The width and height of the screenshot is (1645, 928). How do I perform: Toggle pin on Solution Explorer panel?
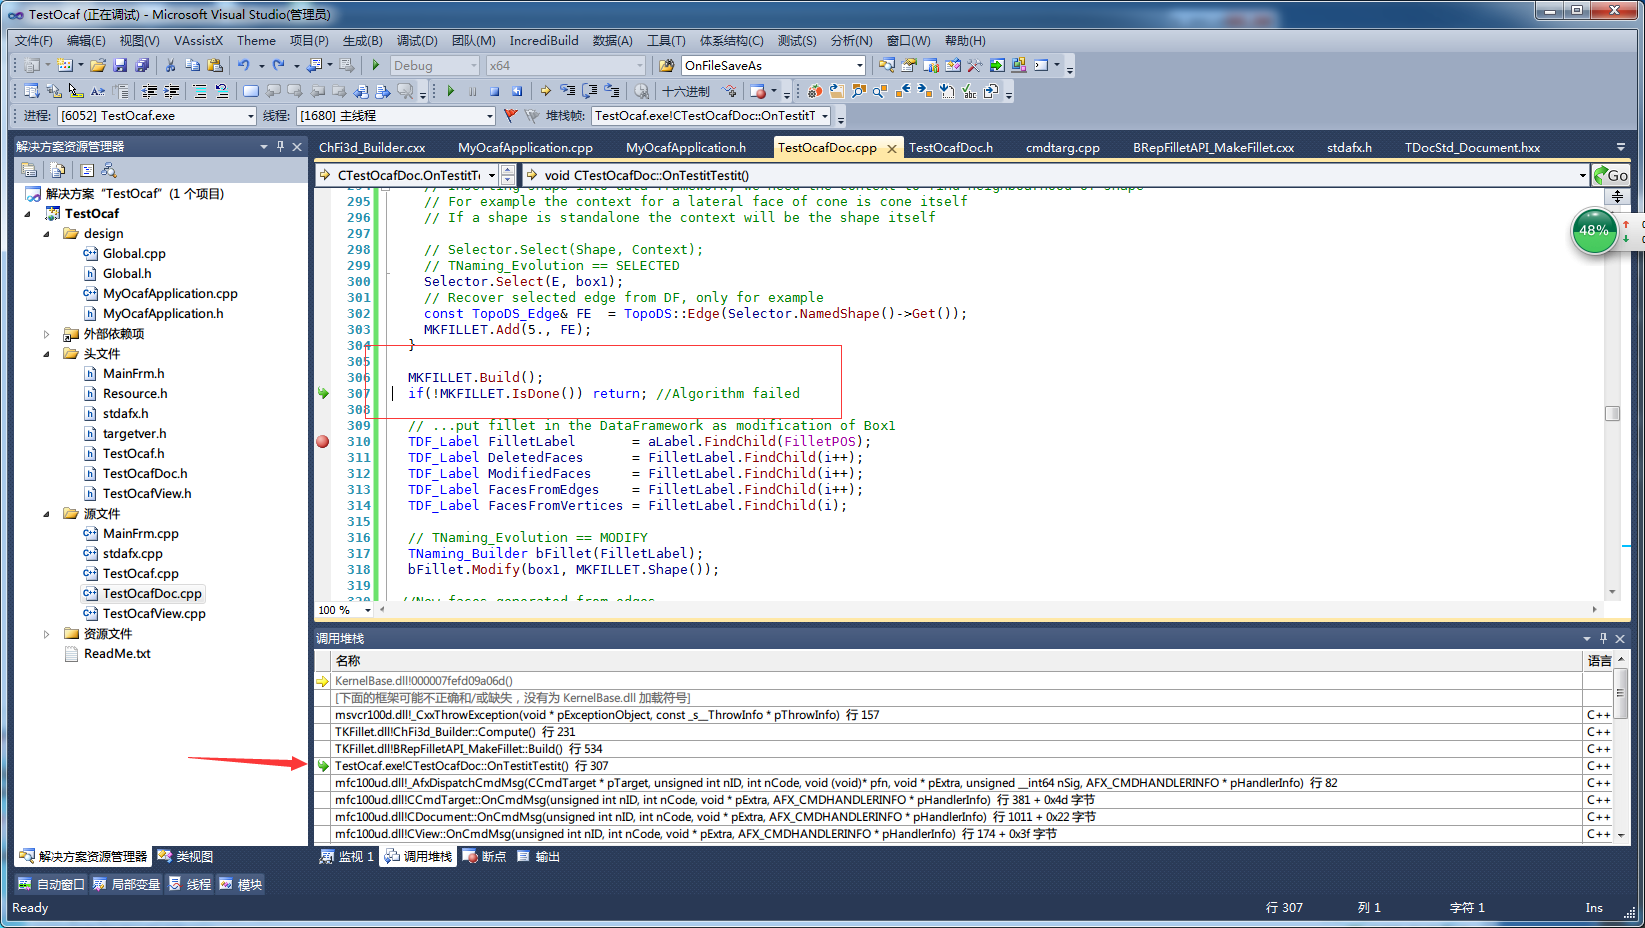pos(280,146)
